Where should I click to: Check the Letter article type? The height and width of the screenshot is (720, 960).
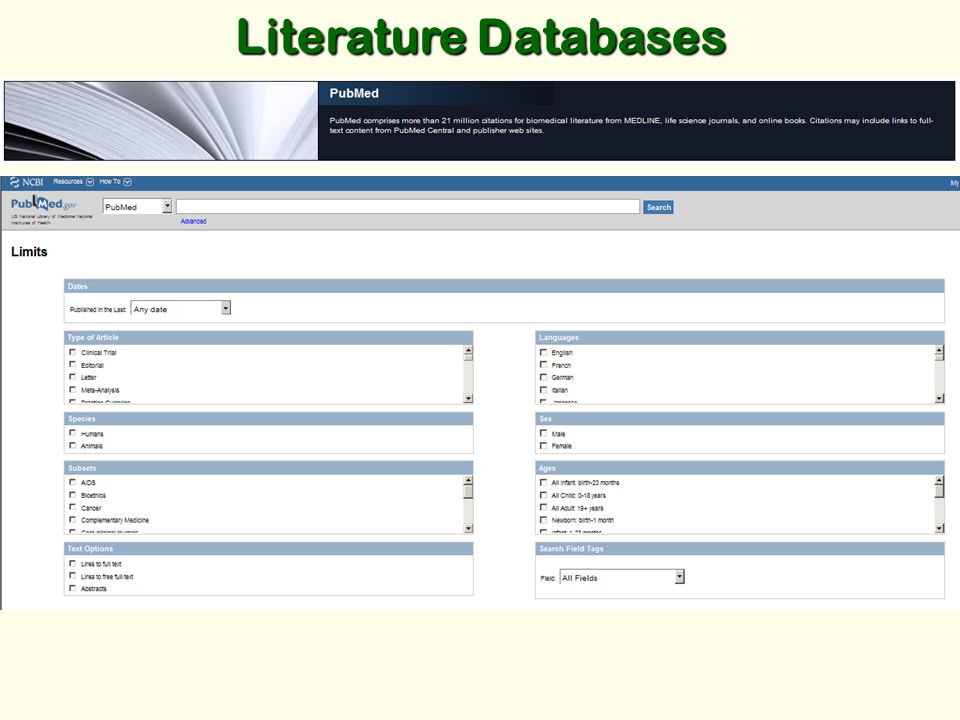point(73,377)
